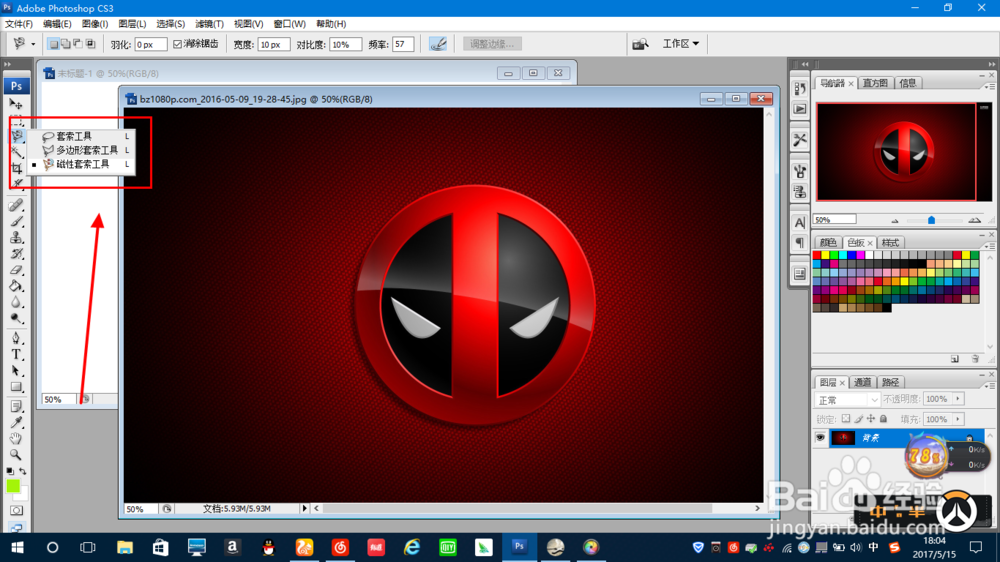Select the Magic Wand tool
1000x562 pixels.
pyautogui.click(x=17, y=152)
